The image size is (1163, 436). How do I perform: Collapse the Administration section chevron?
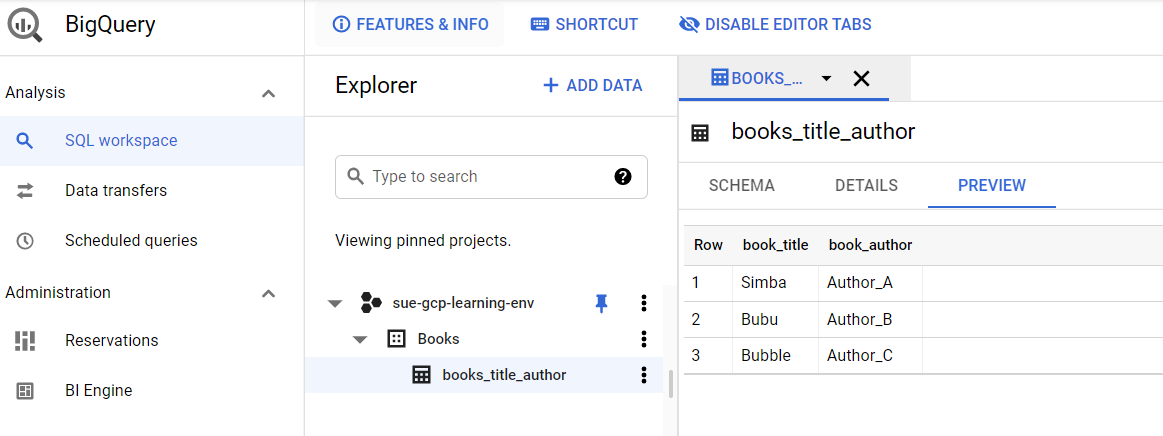268,293
